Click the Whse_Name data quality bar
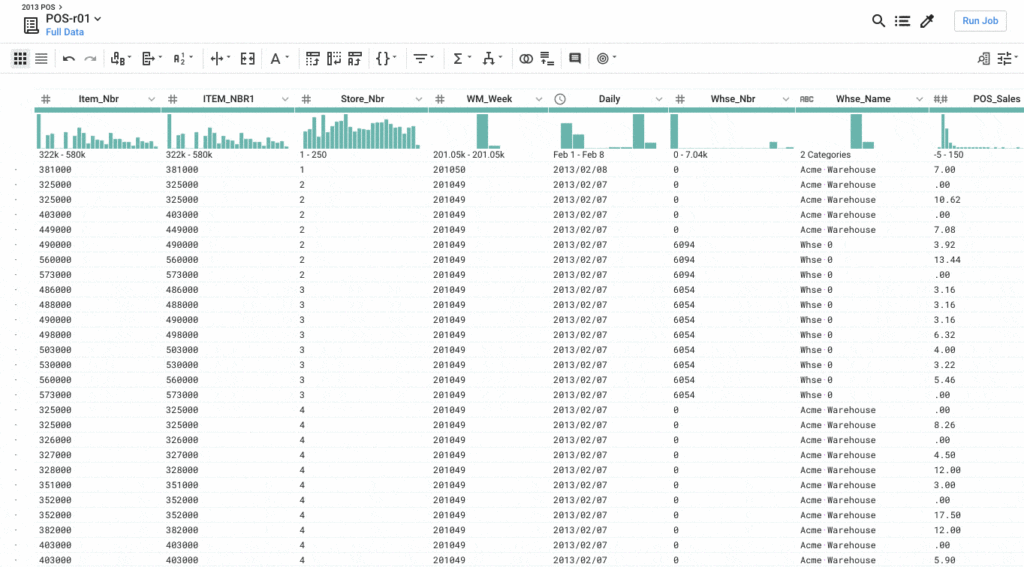The image size is (1024, 567). click(x=862, y=110)
